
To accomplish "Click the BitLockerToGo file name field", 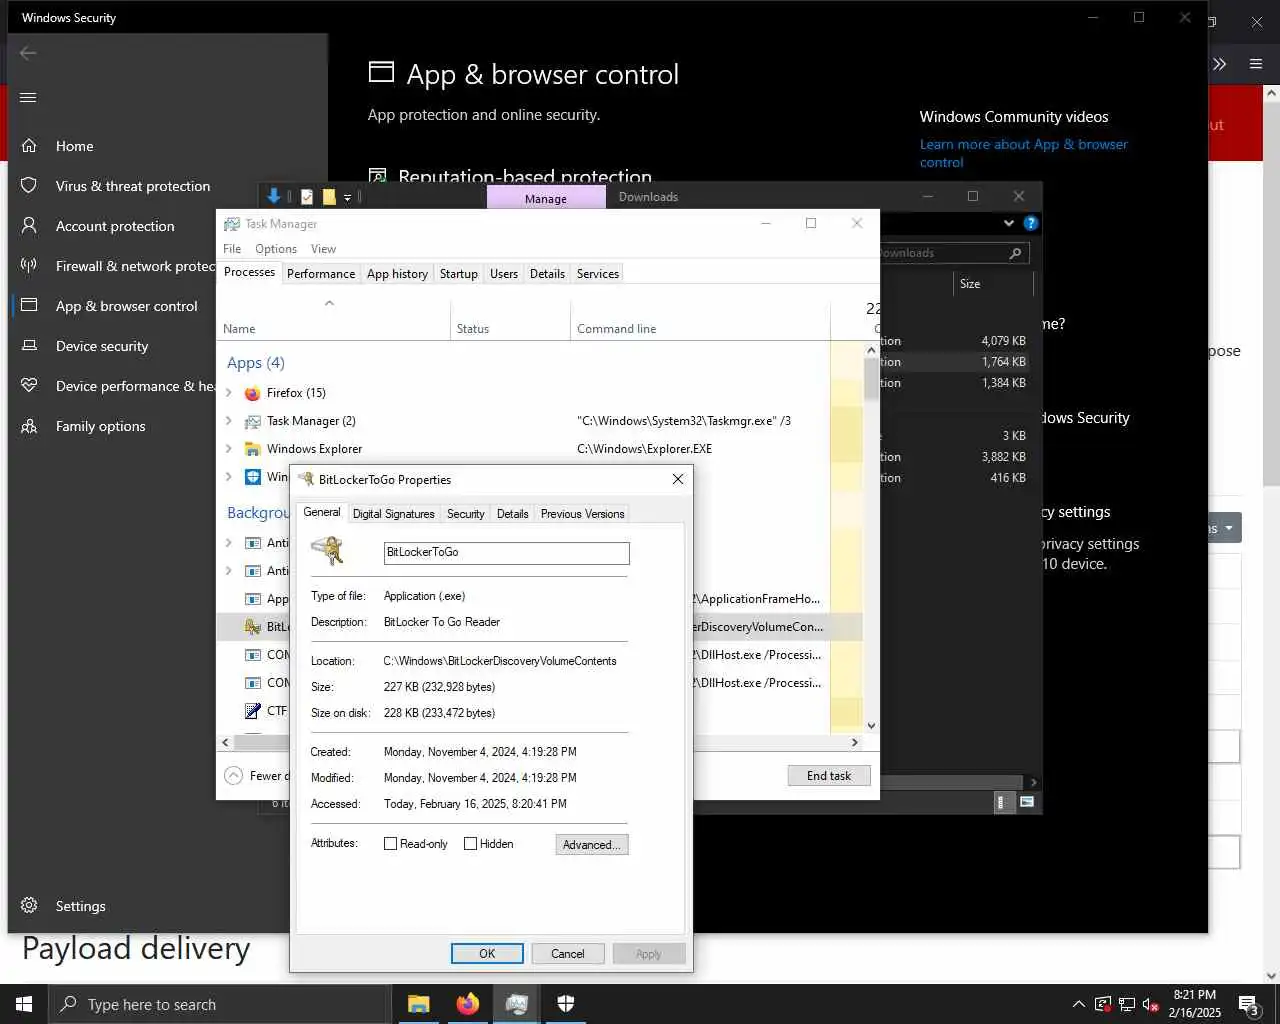I will [x=507, y=552].
